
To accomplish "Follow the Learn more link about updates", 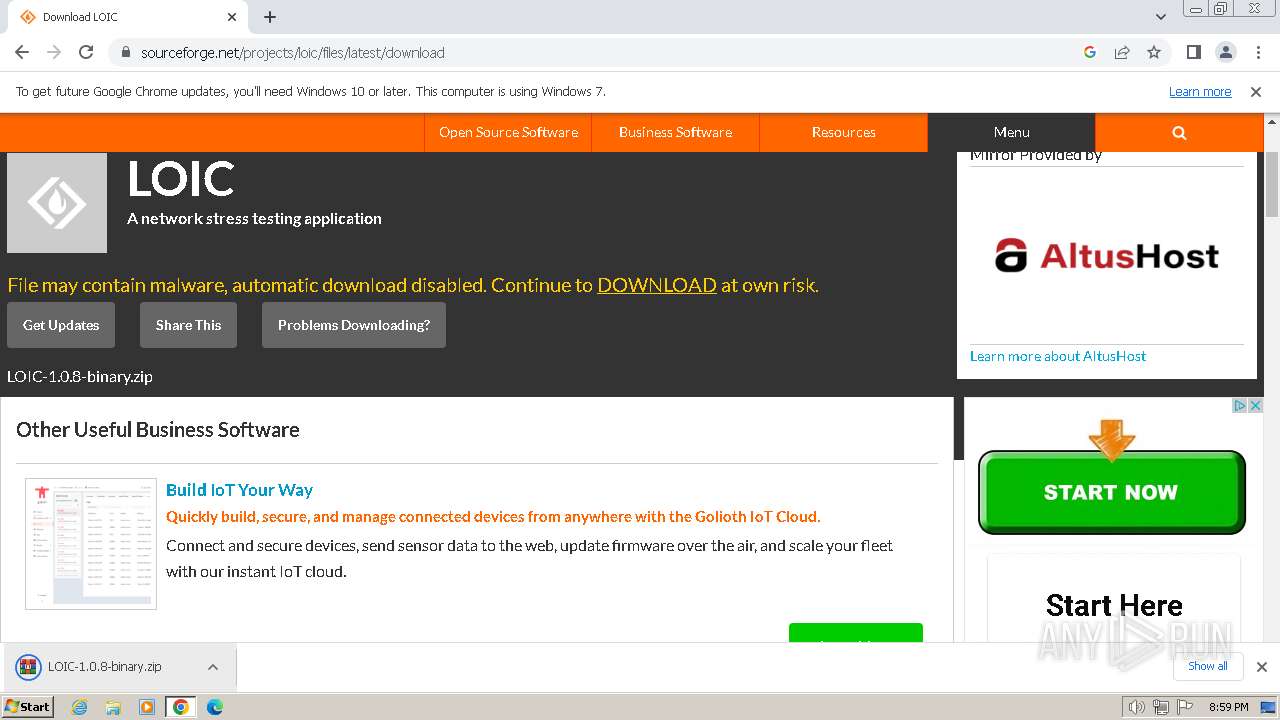I will pyautogui.click(x=1200, y=92).
